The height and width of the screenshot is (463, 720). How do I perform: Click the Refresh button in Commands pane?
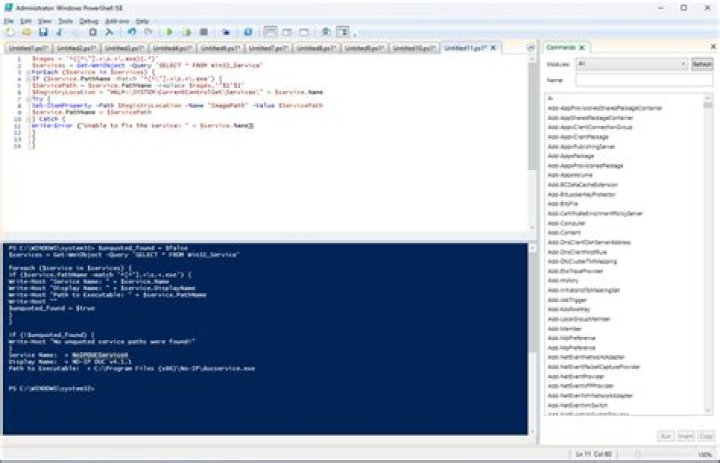coord(702,64)
